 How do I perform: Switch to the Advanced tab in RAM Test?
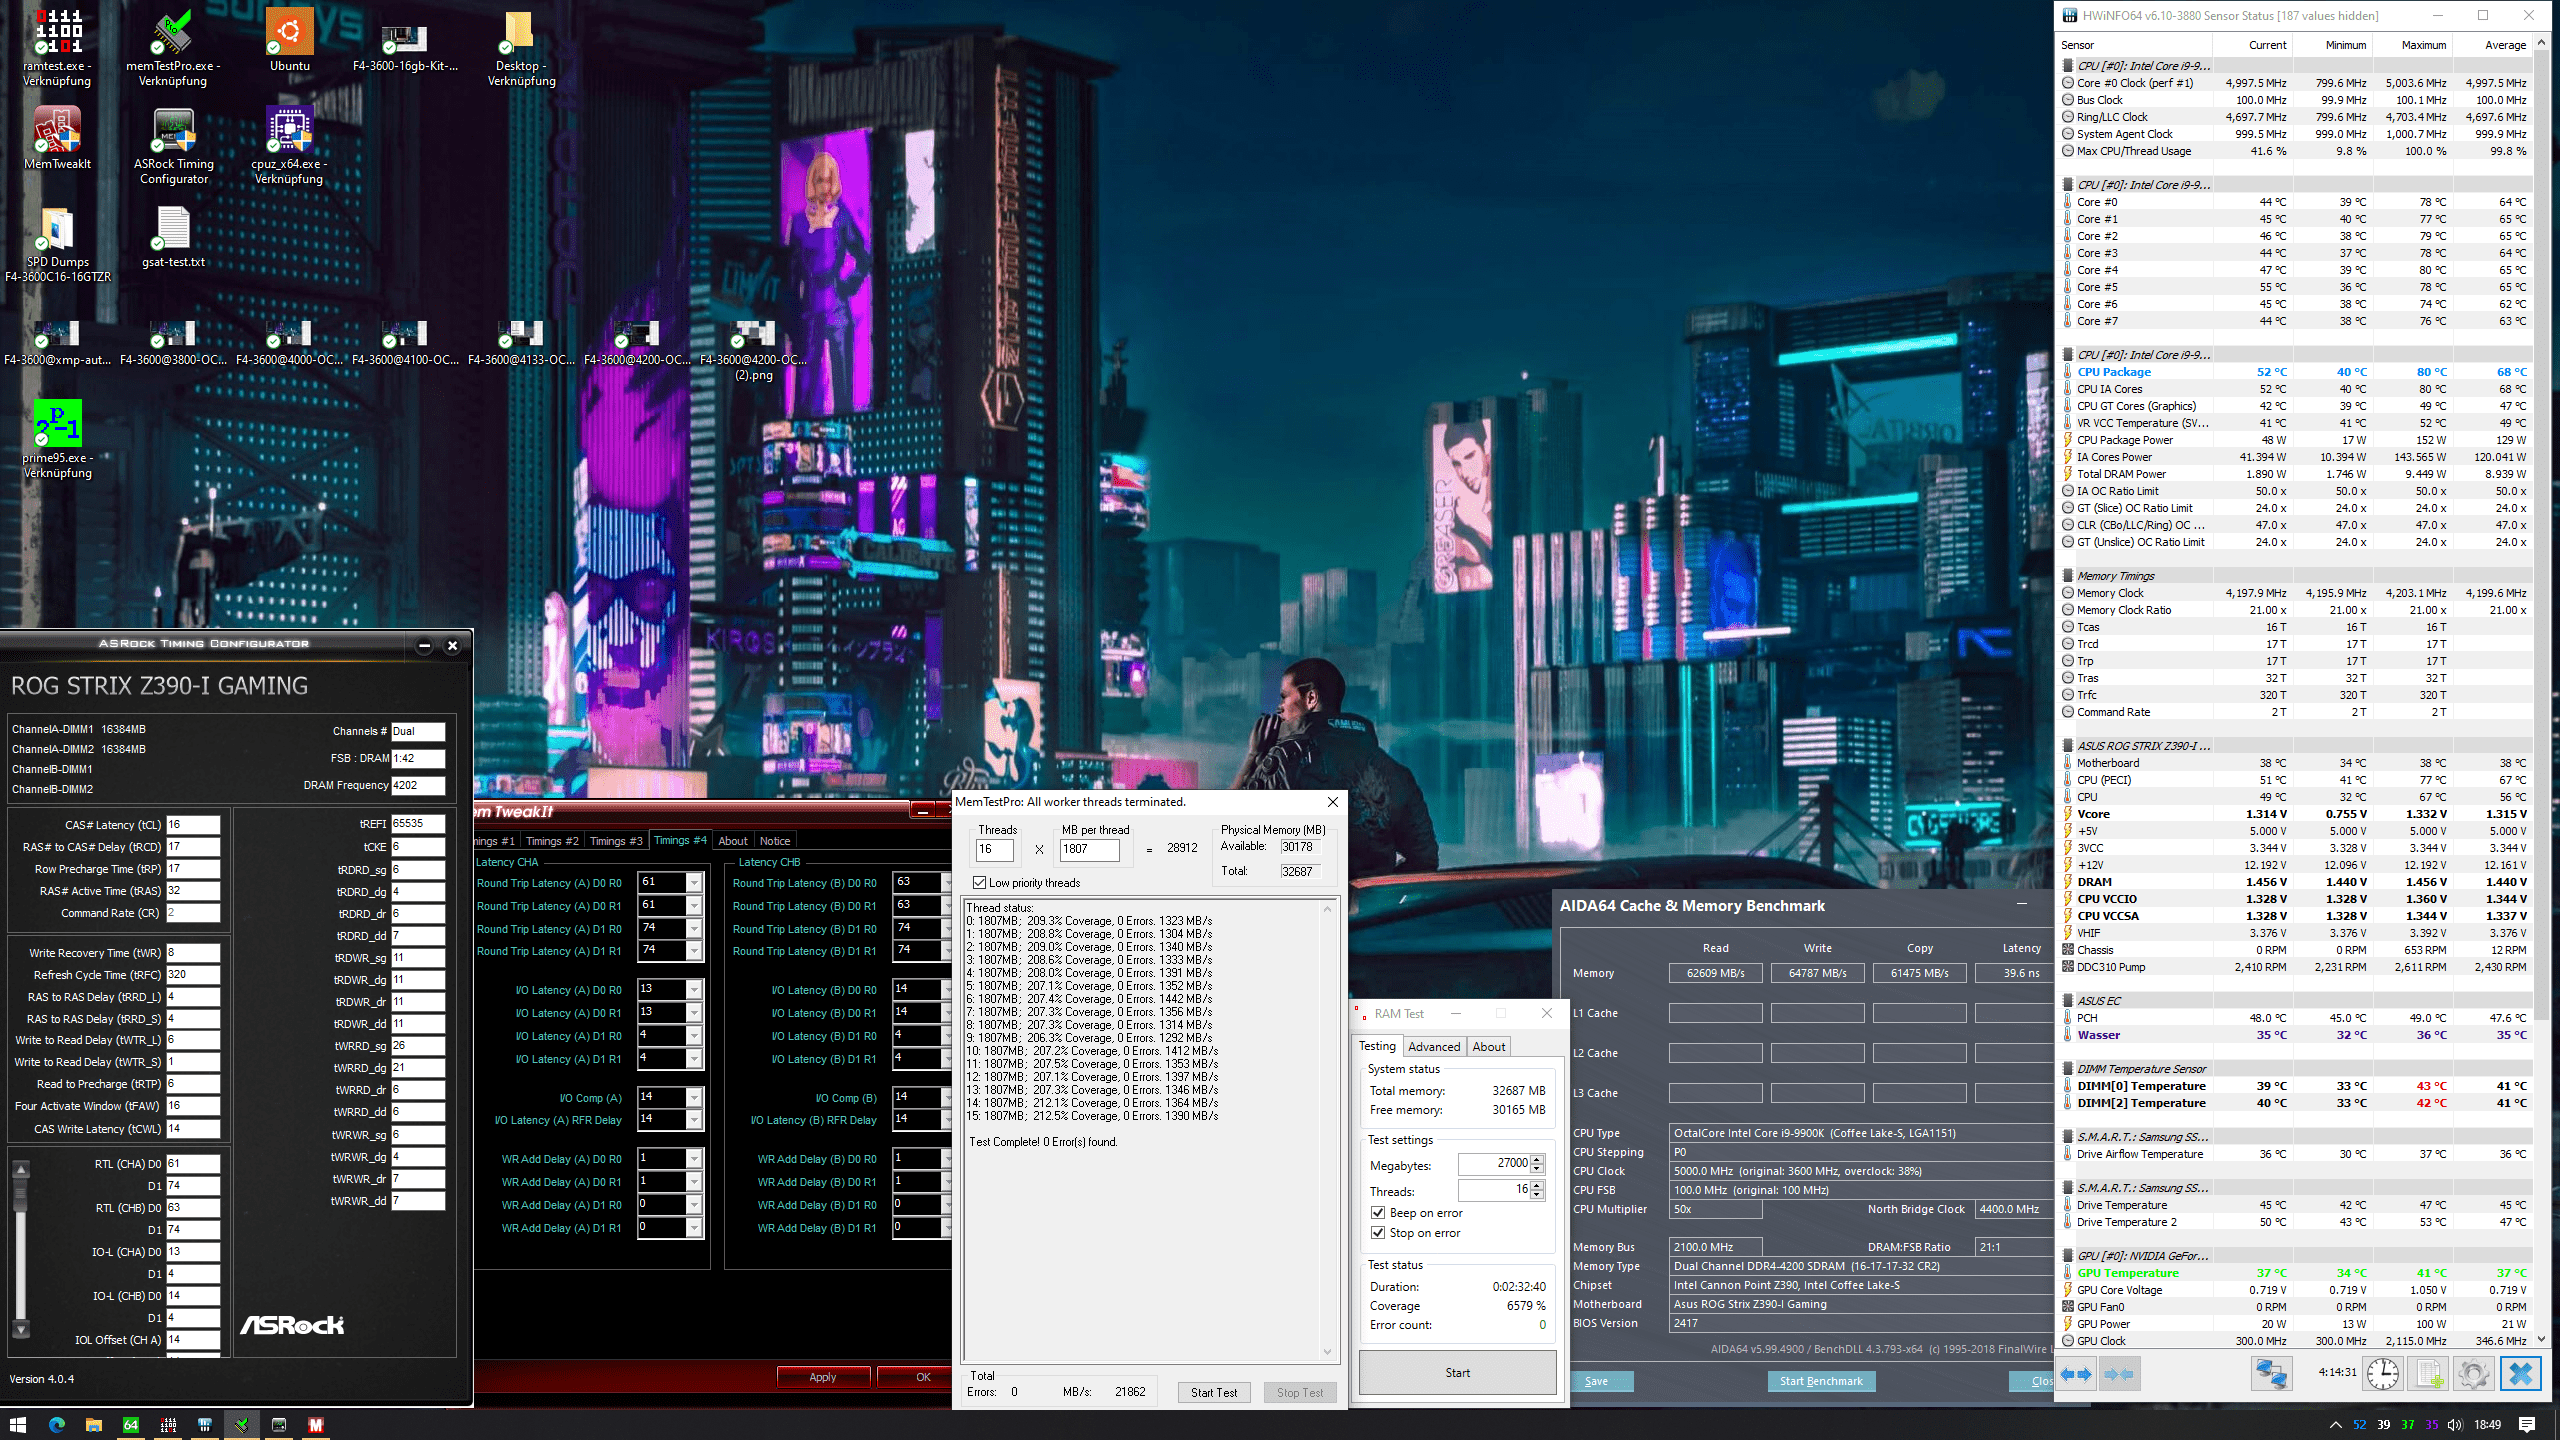[1434, 1046]
